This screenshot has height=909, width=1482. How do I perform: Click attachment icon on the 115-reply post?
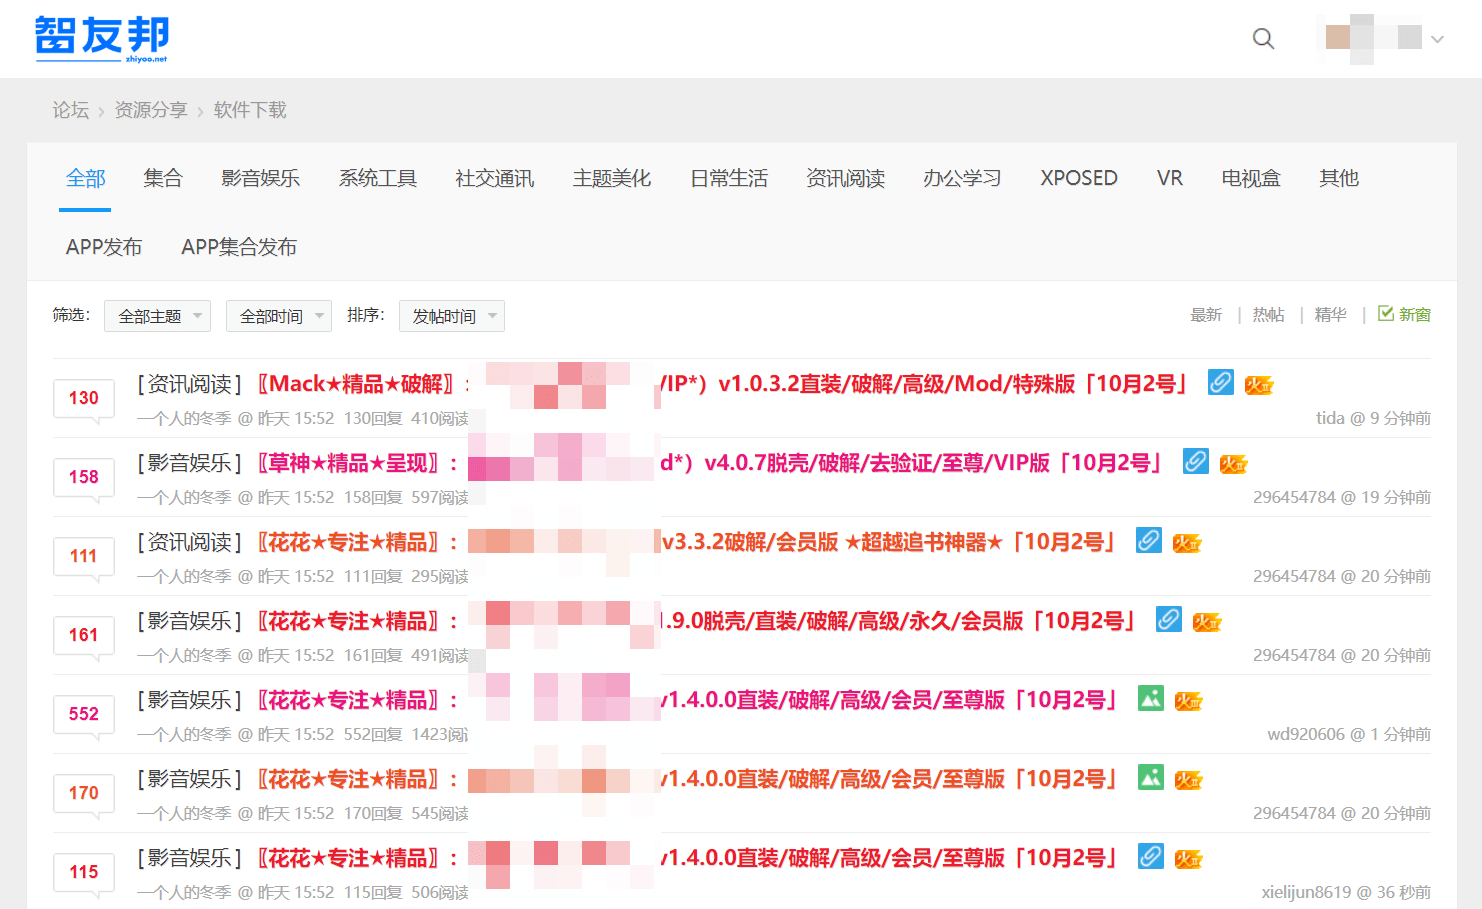tap(1151, 857)
